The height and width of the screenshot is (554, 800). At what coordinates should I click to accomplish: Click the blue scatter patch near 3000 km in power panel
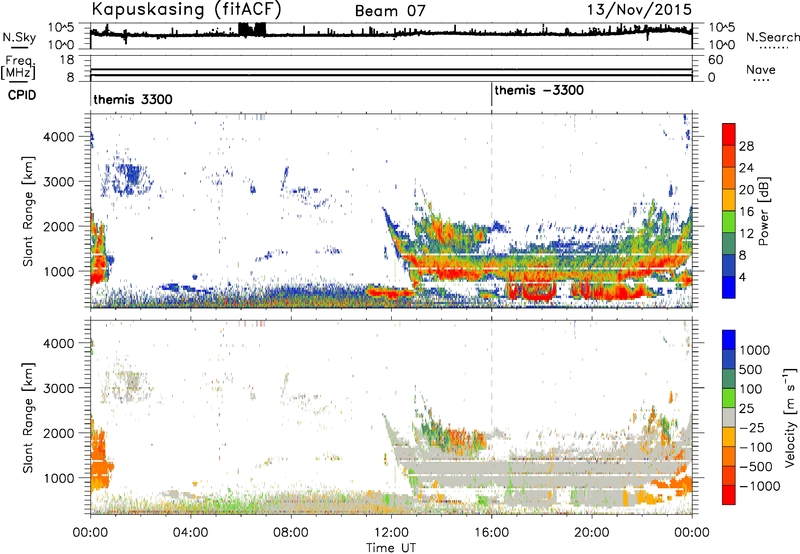point(128,178)
